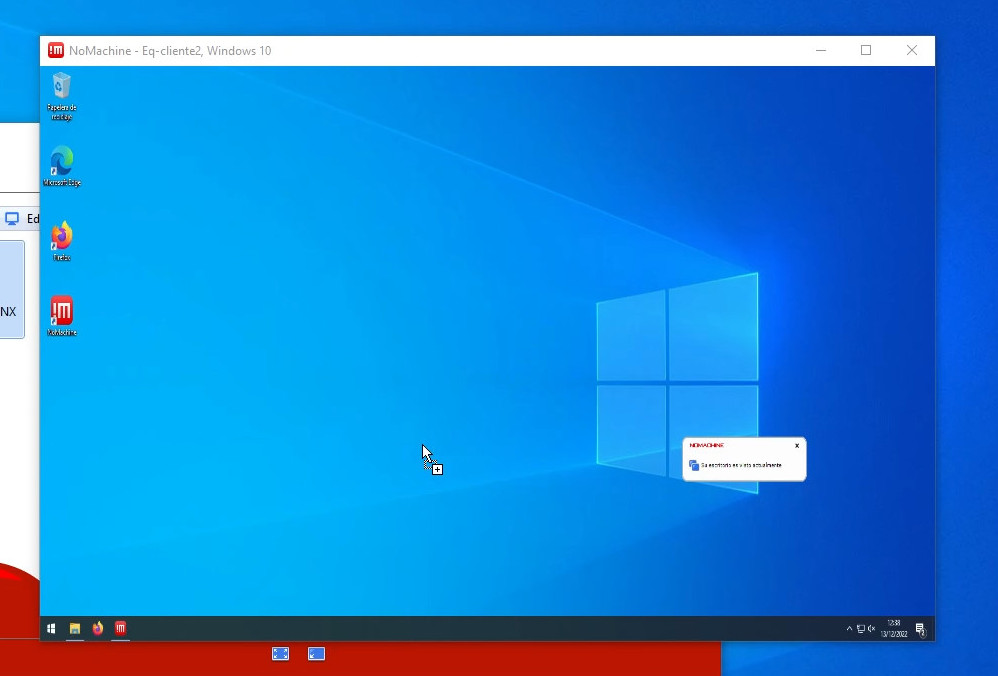The width and height of the screenshot is (998, 676).
Task: Click the remote Windows Start button
Action: tap(51, 629)
